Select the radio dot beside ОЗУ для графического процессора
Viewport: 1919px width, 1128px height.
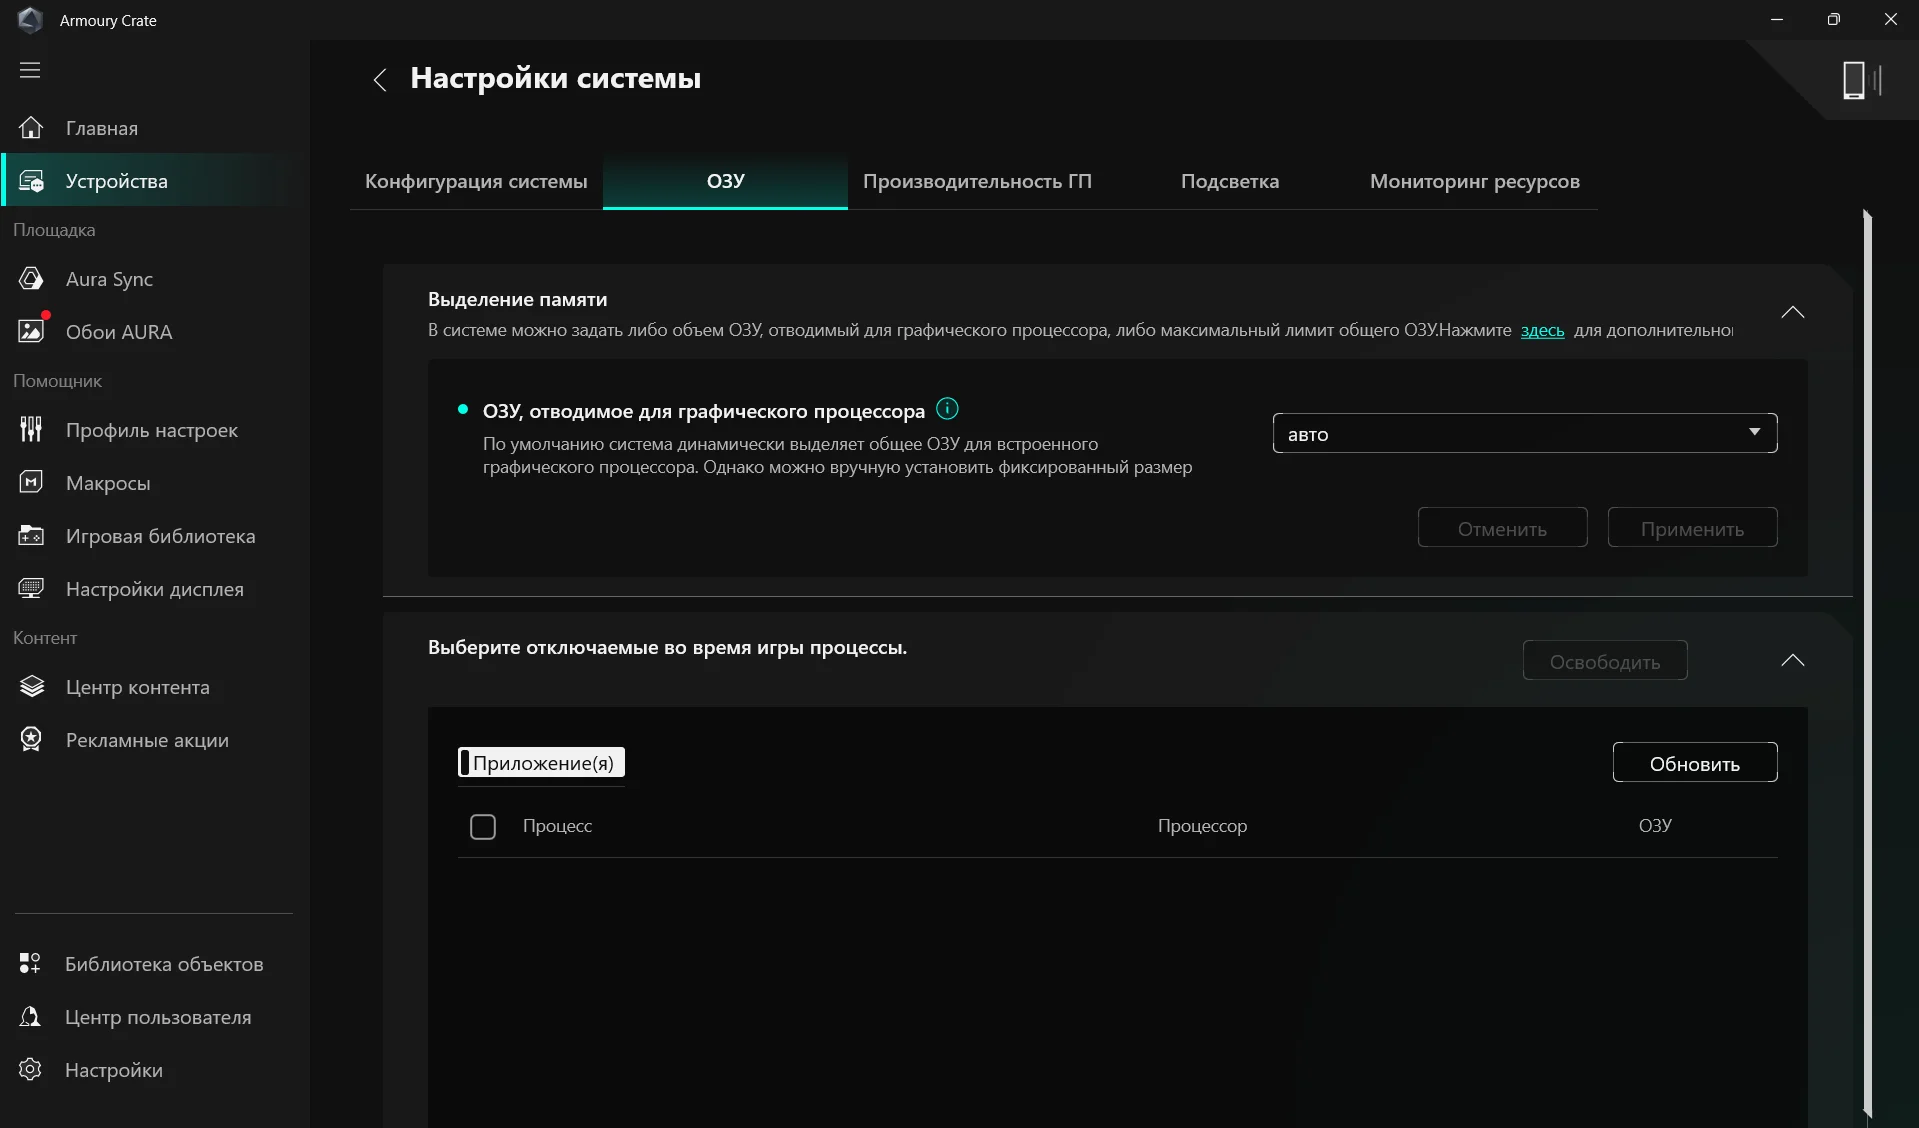462,409
